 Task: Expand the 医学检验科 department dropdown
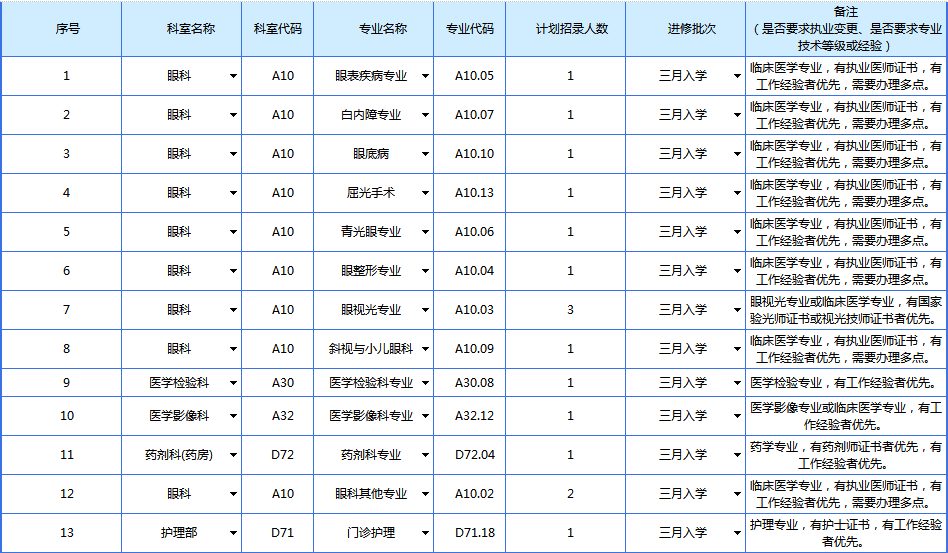pos(233,383)
